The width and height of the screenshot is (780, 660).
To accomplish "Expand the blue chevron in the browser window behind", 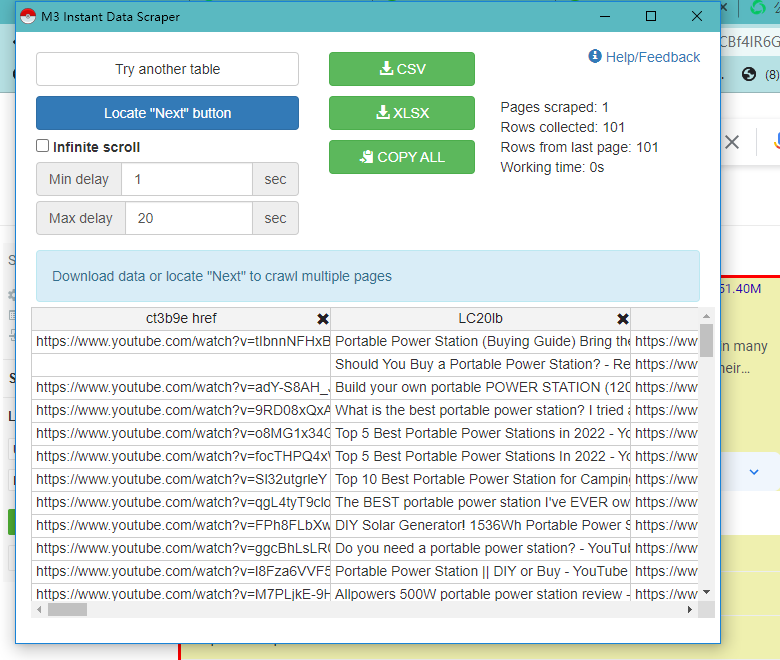I will coord(754,472).
